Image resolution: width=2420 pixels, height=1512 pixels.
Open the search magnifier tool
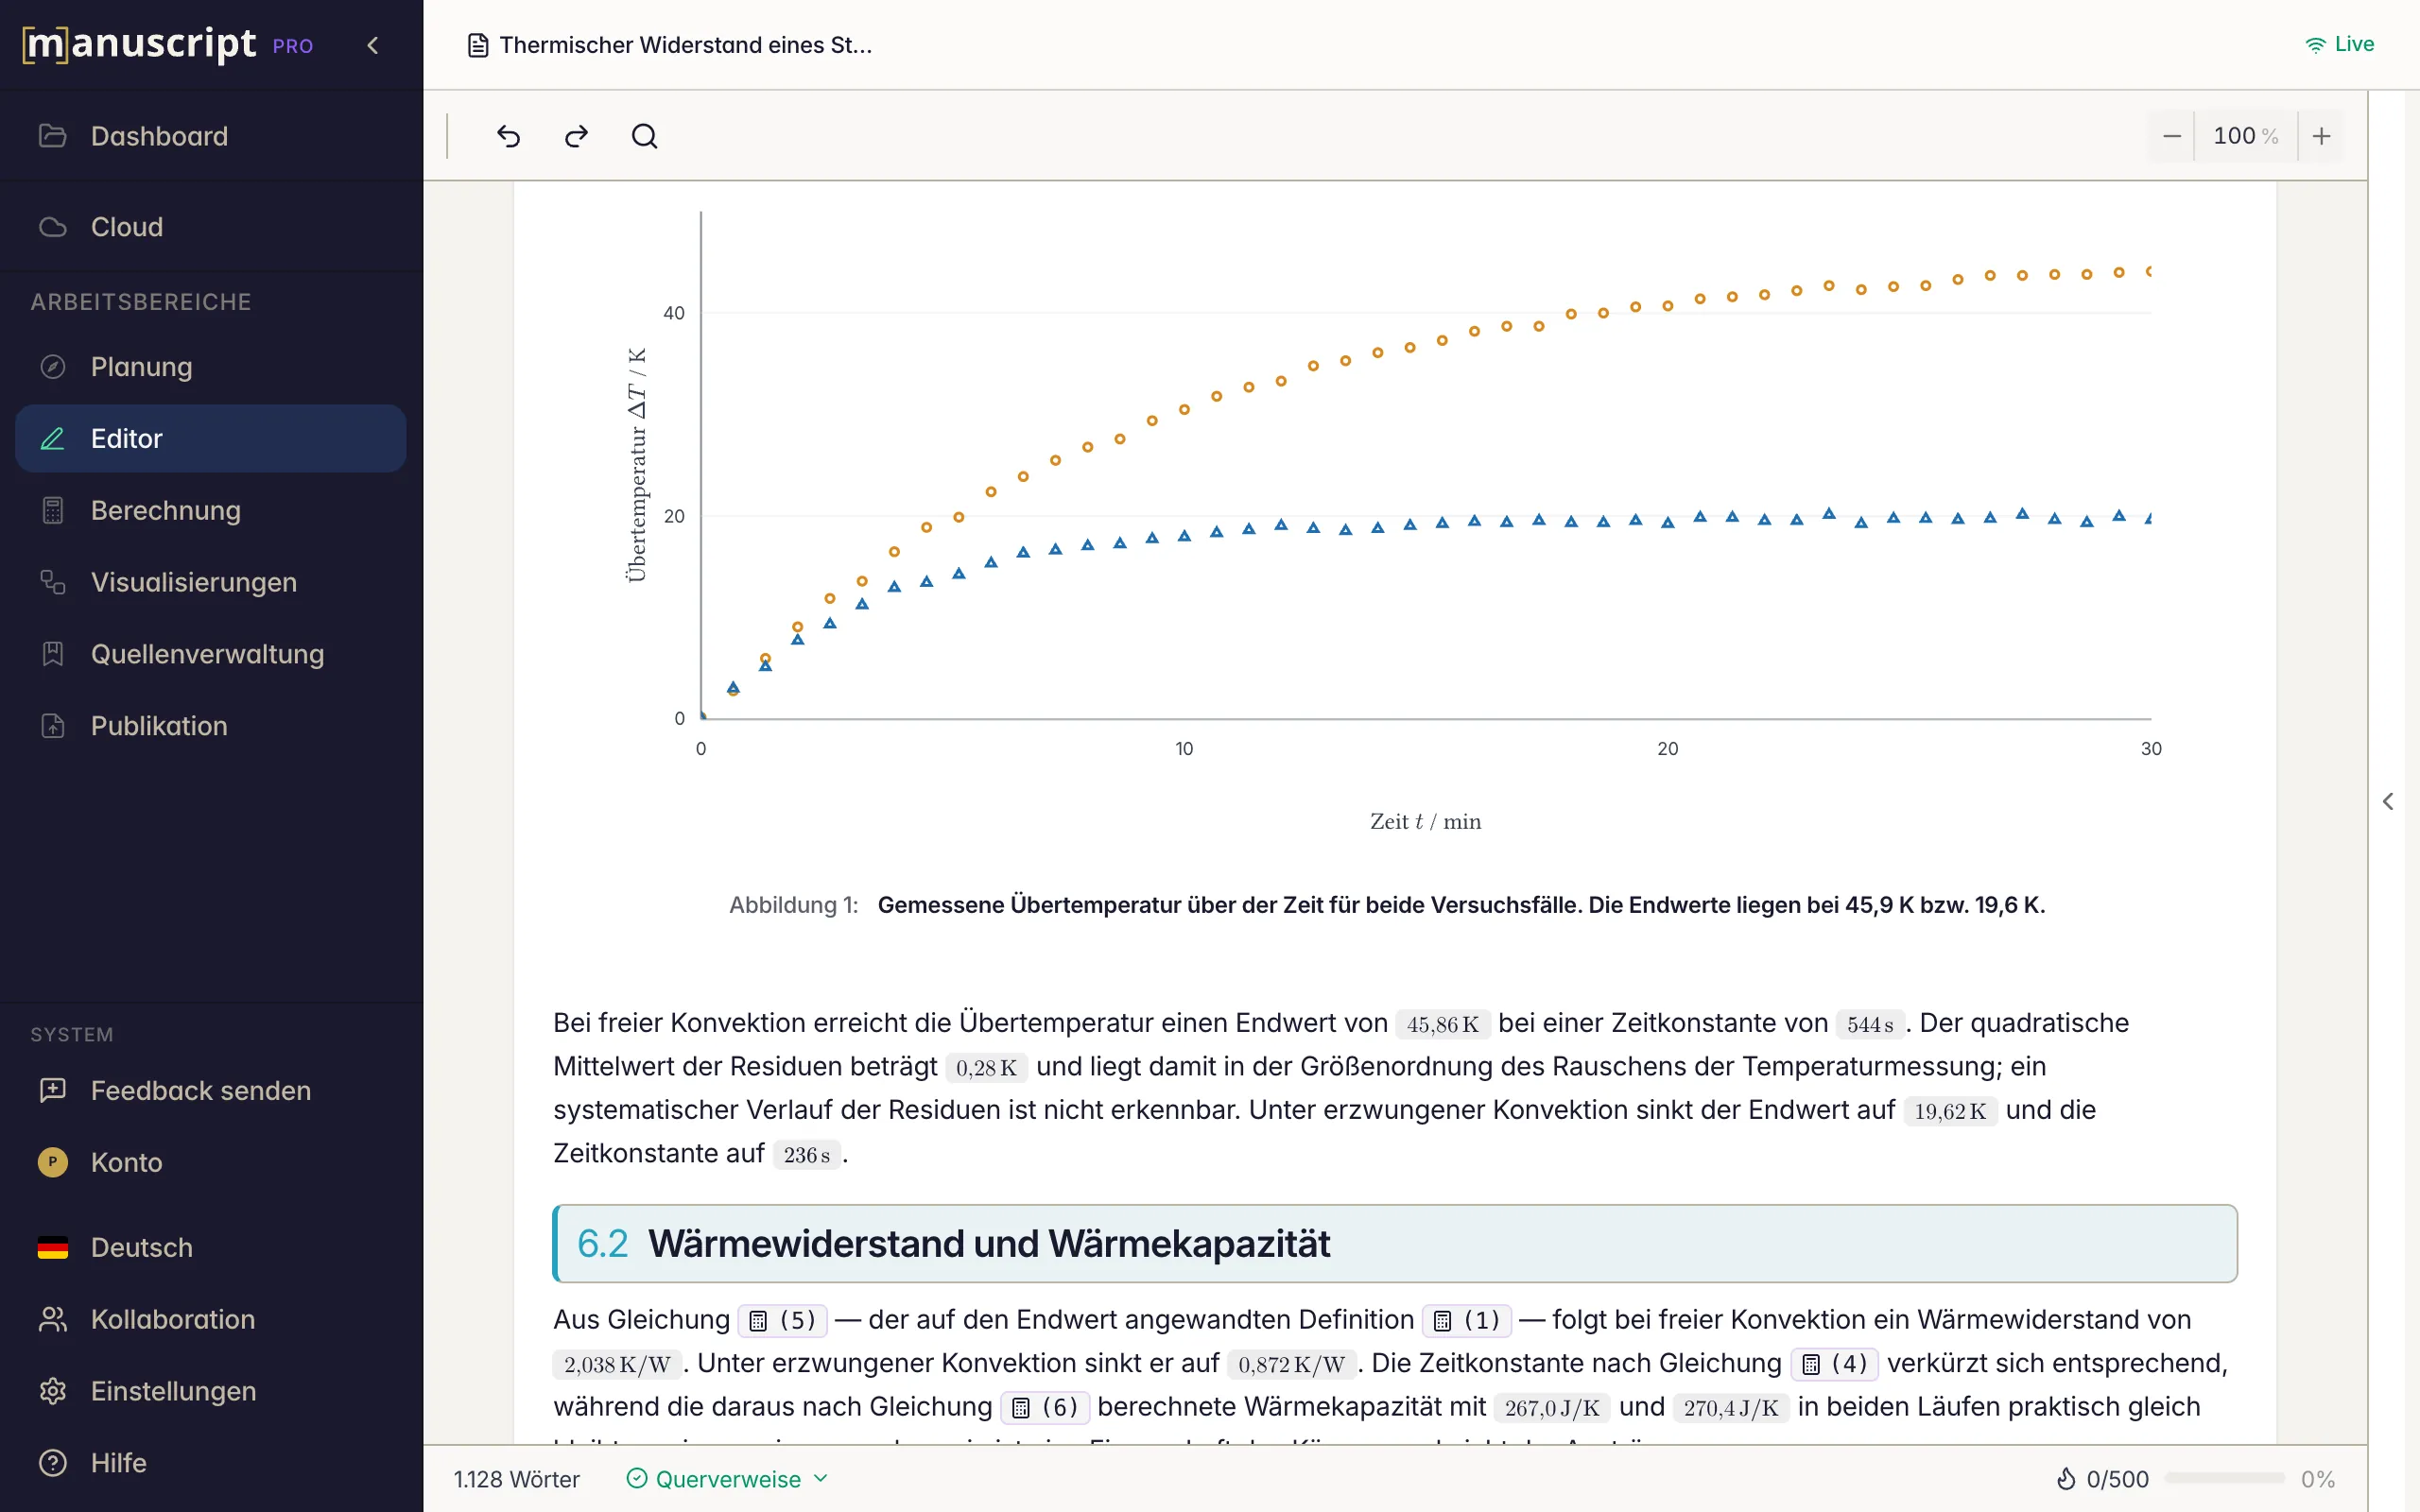[x=645, y=136]
